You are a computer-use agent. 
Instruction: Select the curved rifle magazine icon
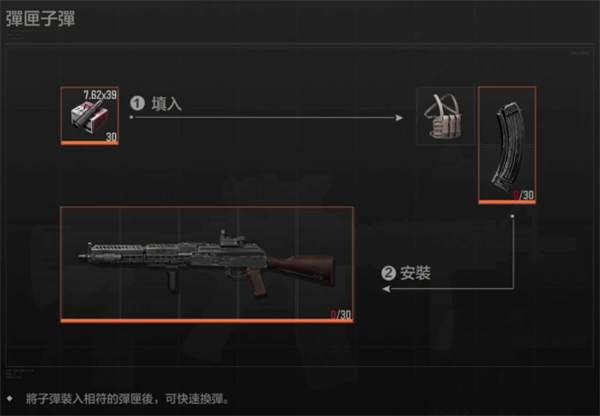point(507,146)
